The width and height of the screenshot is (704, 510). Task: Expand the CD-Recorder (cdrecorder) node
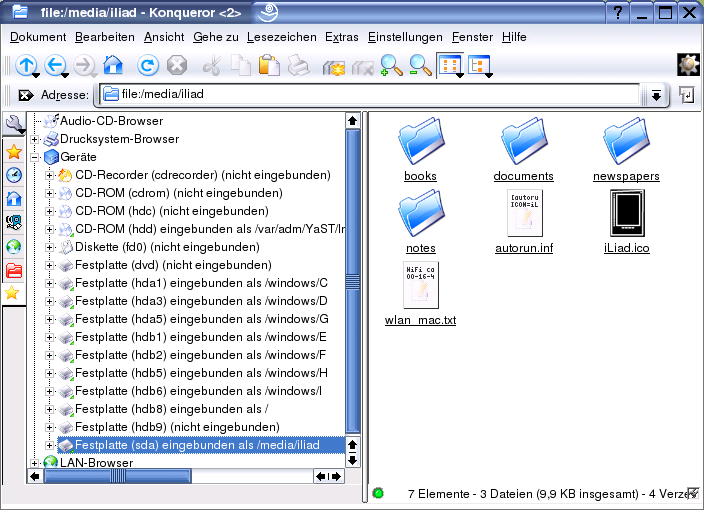49,176
